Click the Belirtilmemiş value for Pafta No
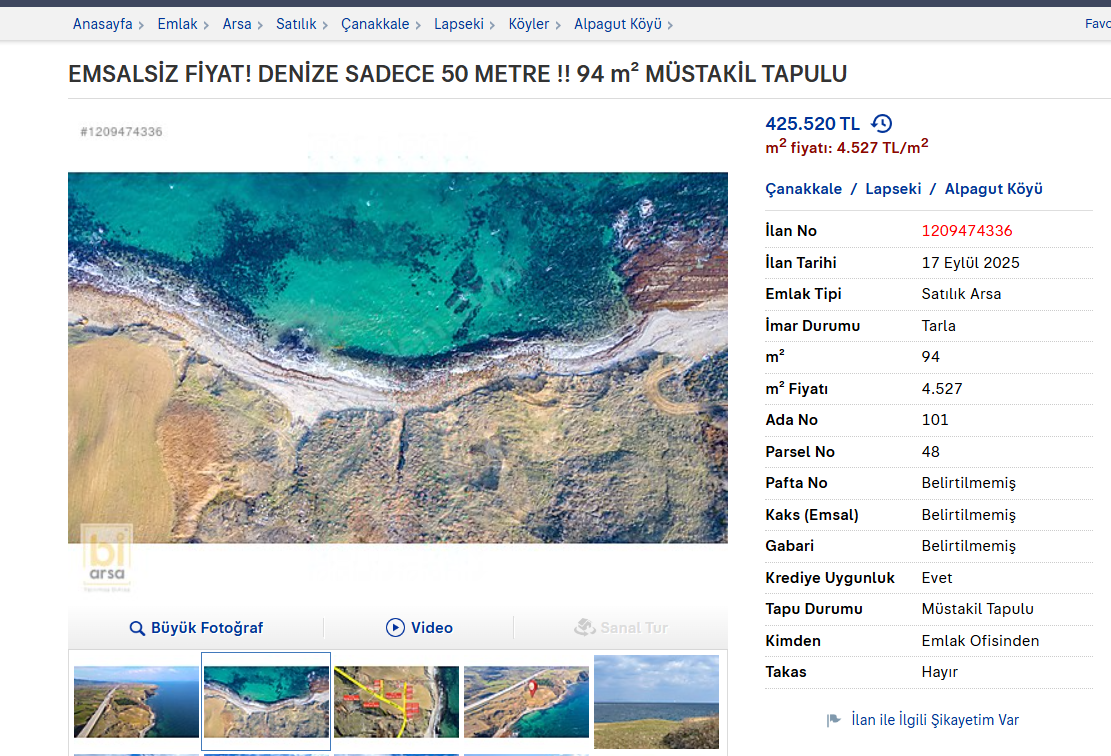Screen dimensions: 1111x756 click(969, 483)
